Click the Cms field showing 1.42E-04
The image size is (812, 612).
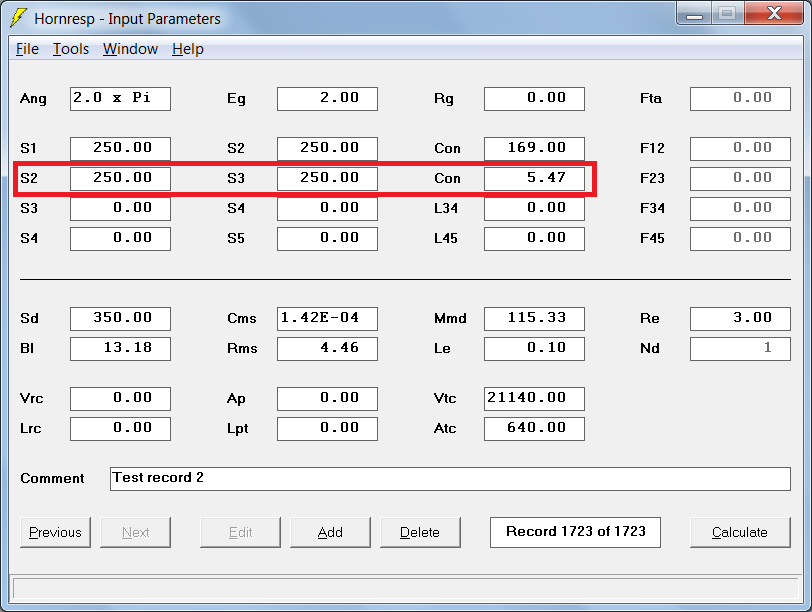(x=327, y=318)
